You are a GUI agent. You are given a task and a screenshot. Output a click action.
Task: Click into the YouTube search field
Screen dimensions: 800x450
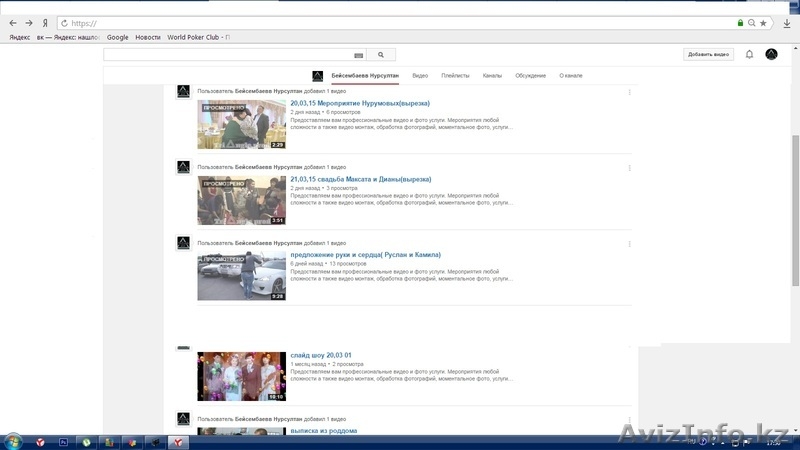[228, 55]
